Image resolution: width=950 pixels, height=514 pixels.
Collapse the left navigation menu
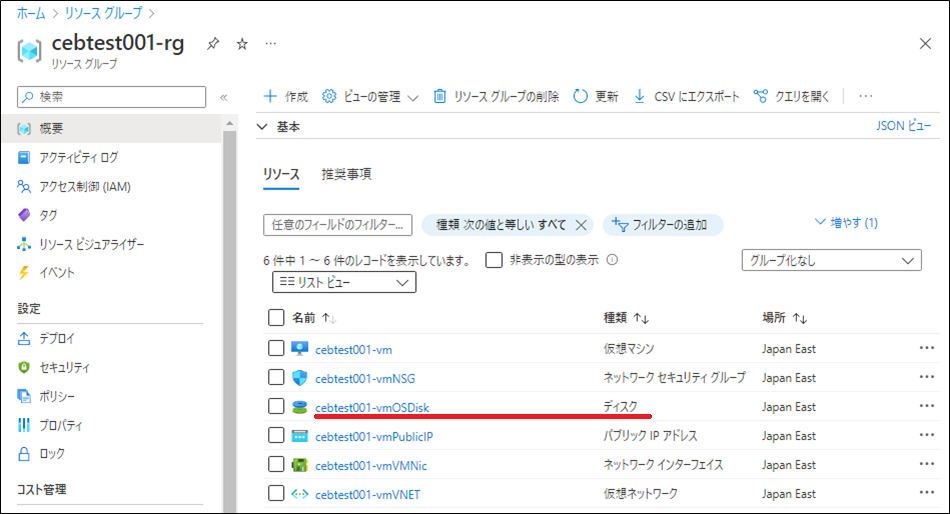(224, 97)
